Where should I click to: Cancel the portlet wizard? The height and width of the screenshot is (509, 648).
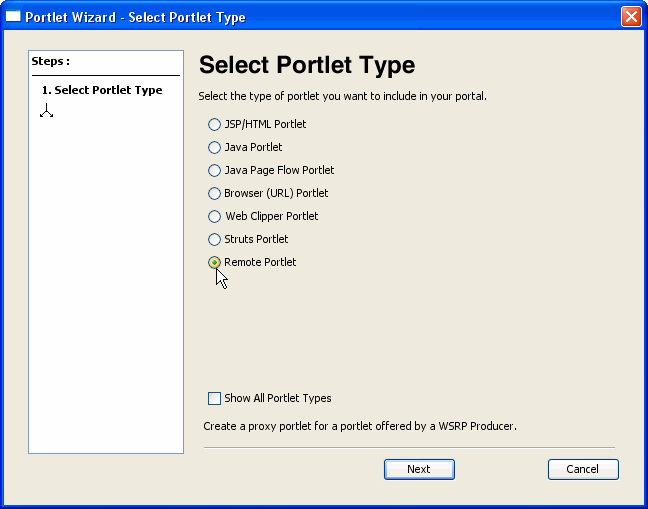coord(582,469)
